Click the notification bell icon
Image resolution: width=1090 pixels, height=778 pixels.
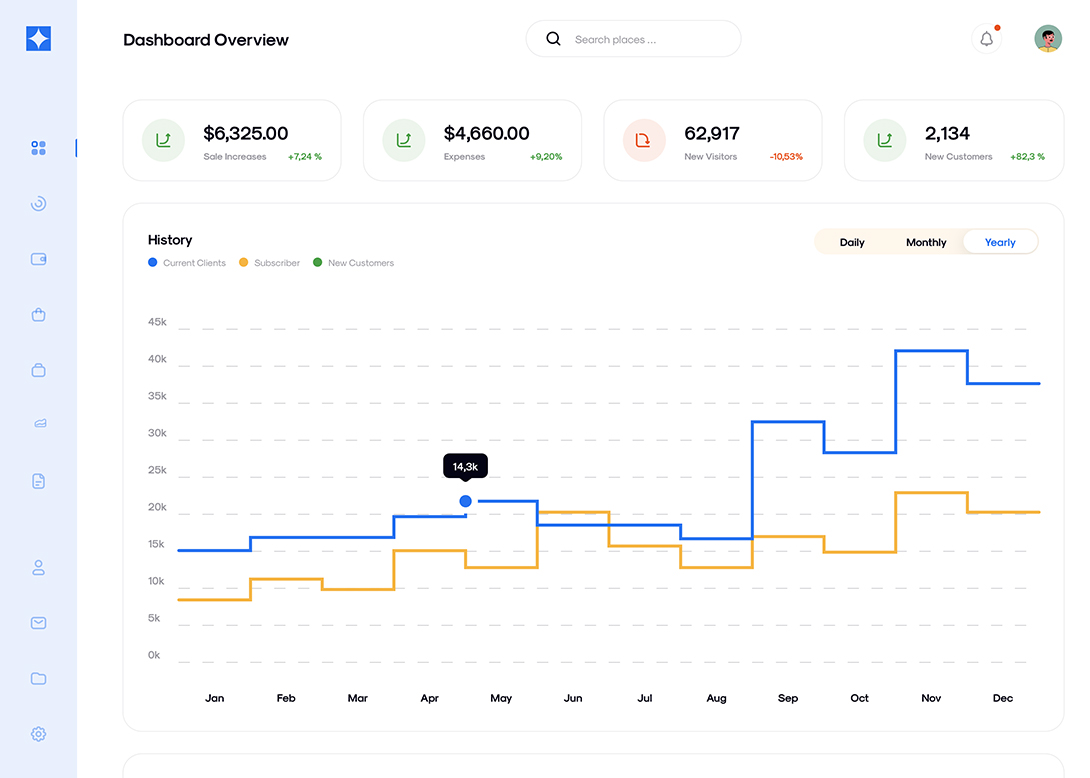tap(986, 39)
